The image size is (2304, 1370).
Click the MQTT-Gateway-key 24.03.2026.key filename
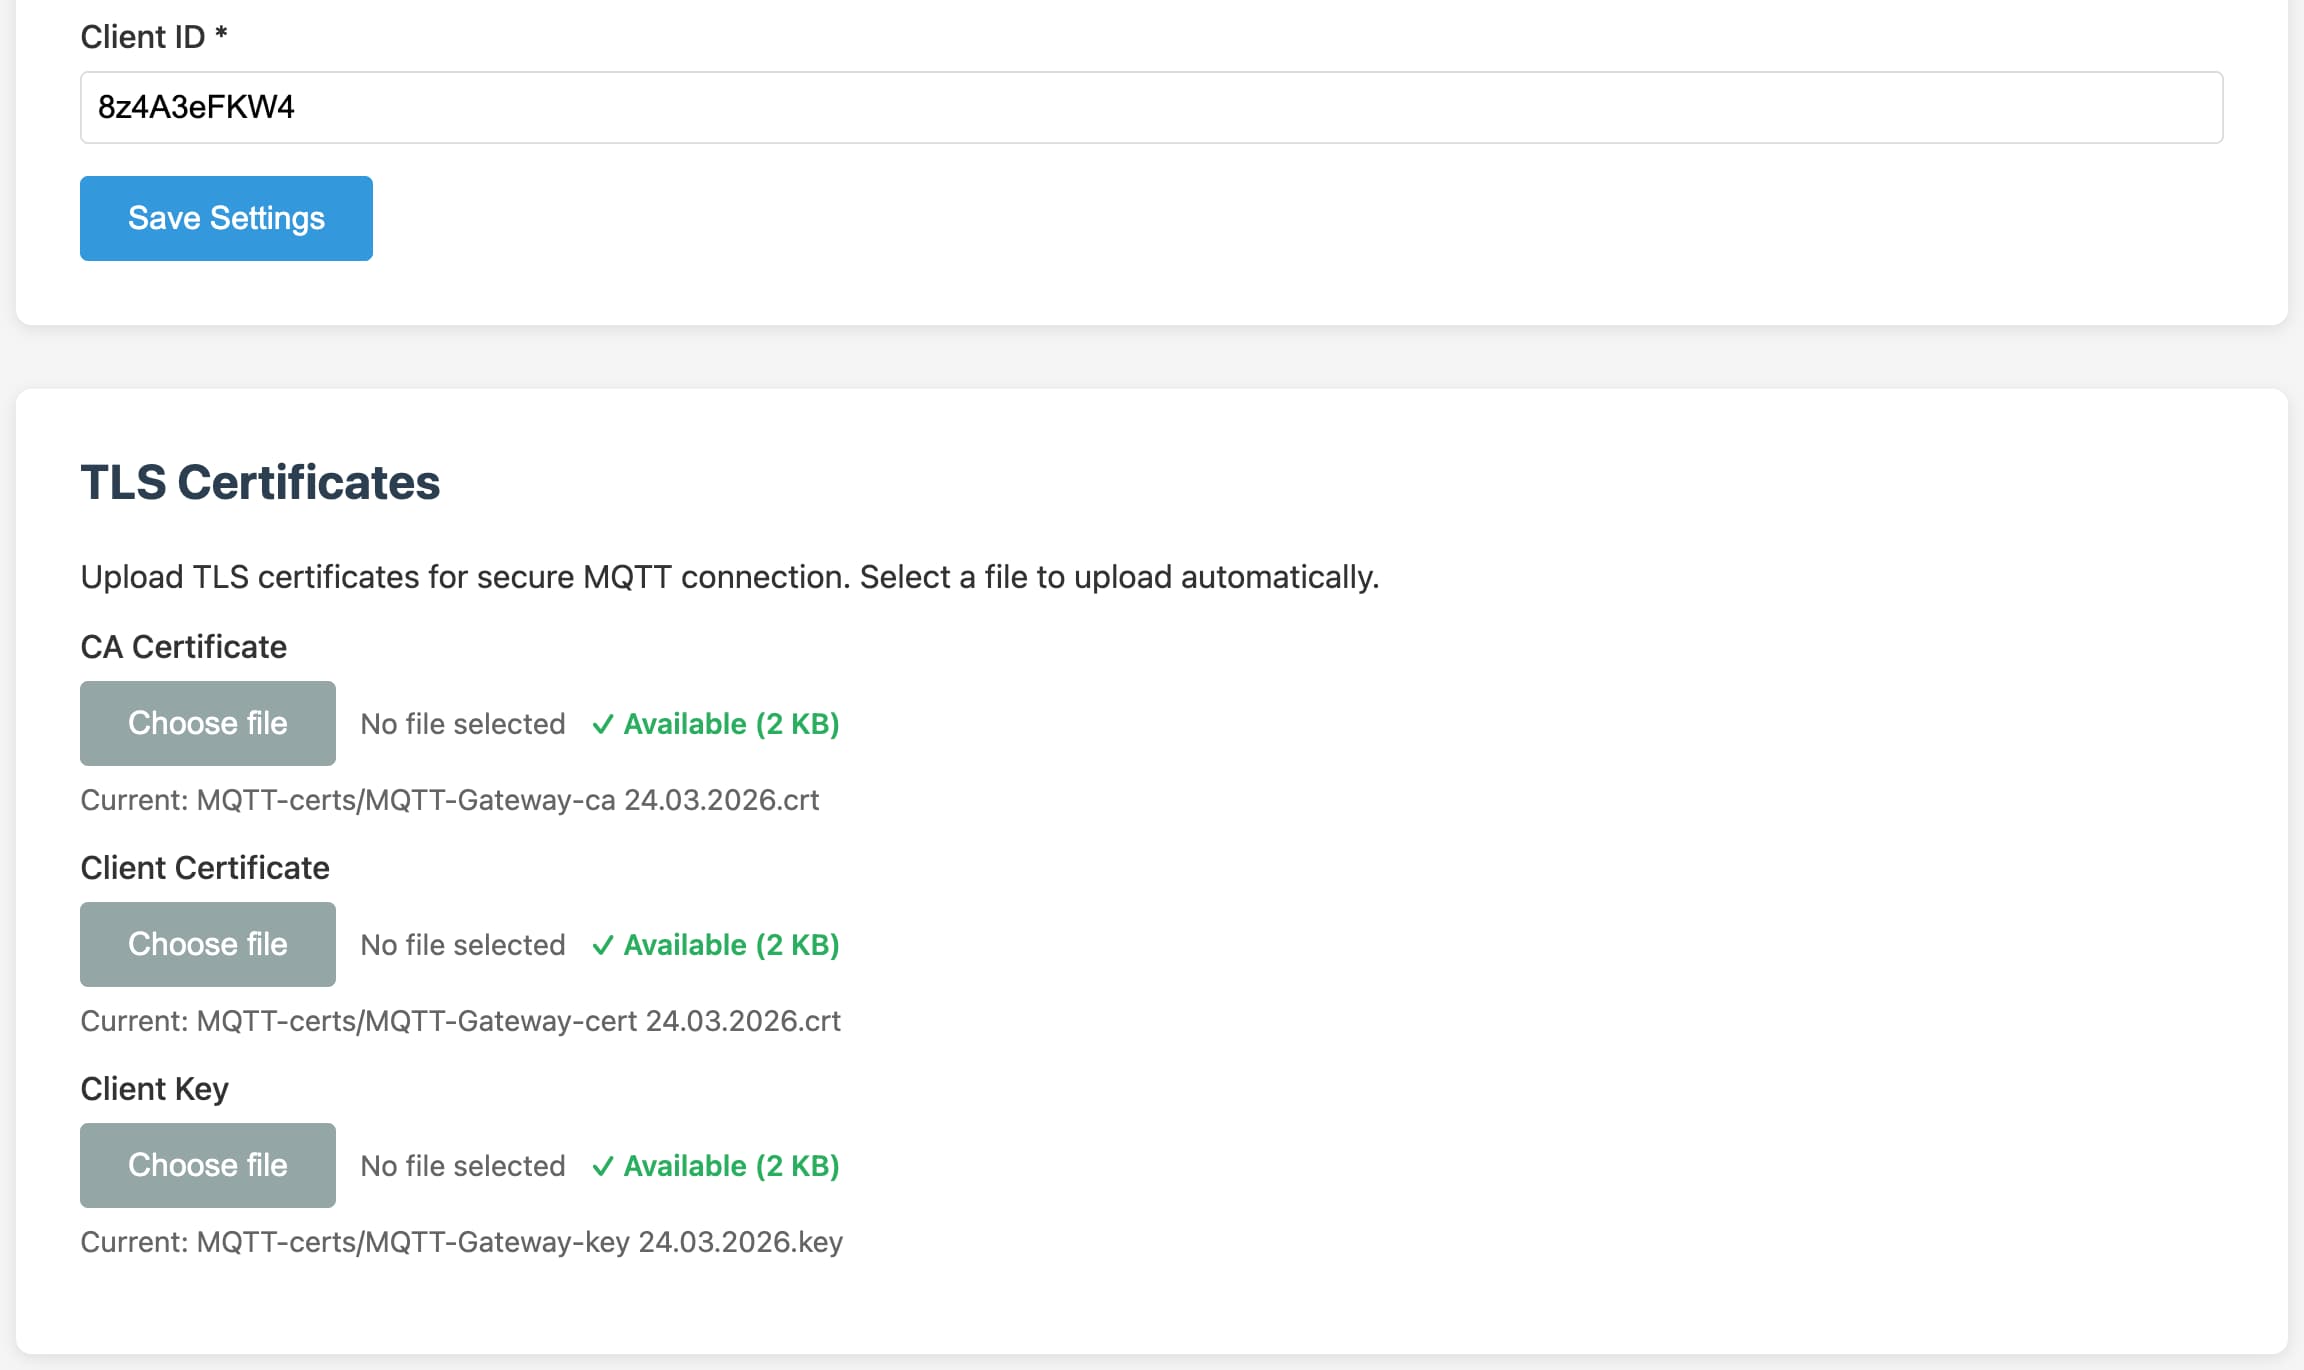point(462,1242)
